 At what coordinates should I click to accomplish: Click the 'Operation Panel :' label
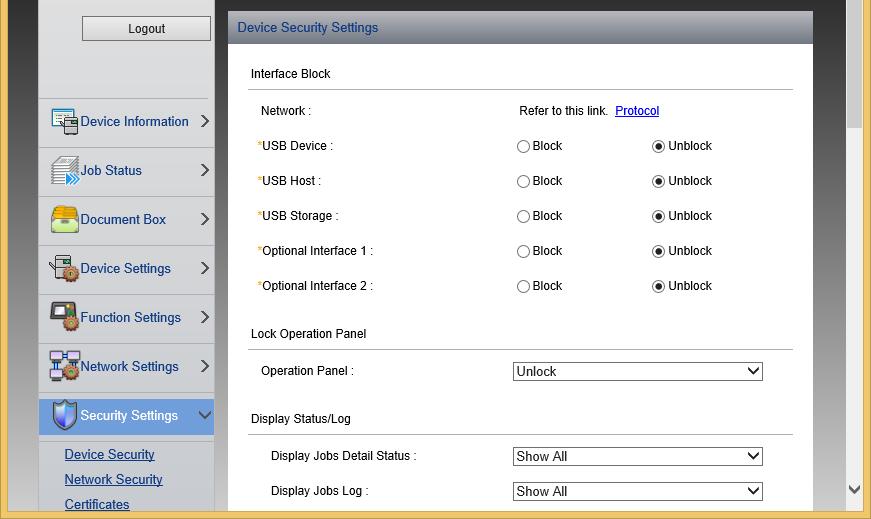tap(307, 371)
